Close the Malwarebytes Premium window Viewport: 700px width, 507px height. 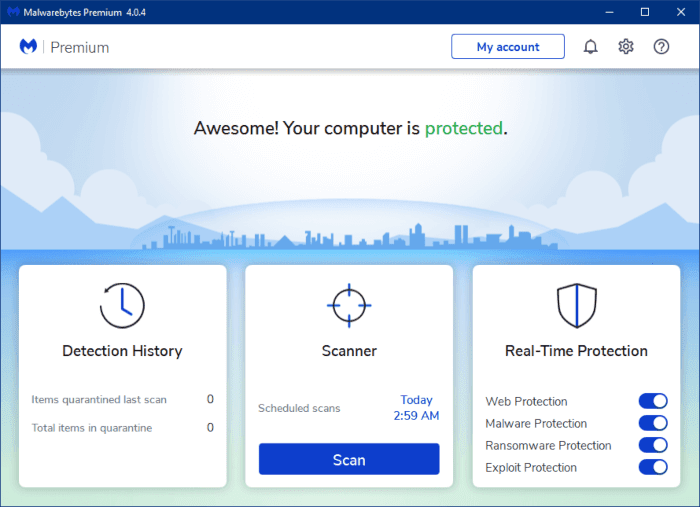coord(681,12)
